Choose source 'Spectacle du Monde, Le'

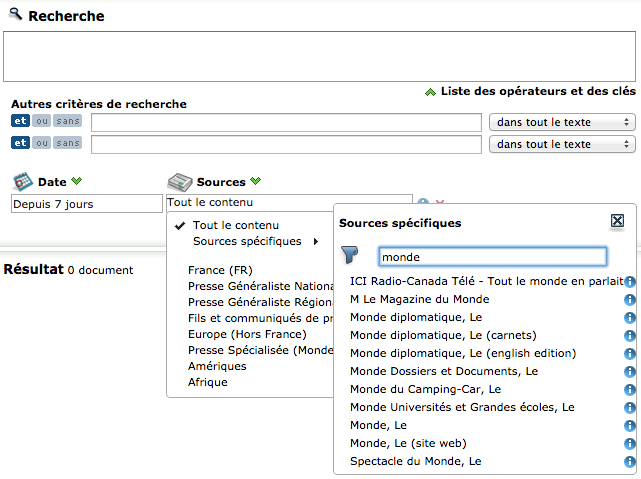point(416,461)
